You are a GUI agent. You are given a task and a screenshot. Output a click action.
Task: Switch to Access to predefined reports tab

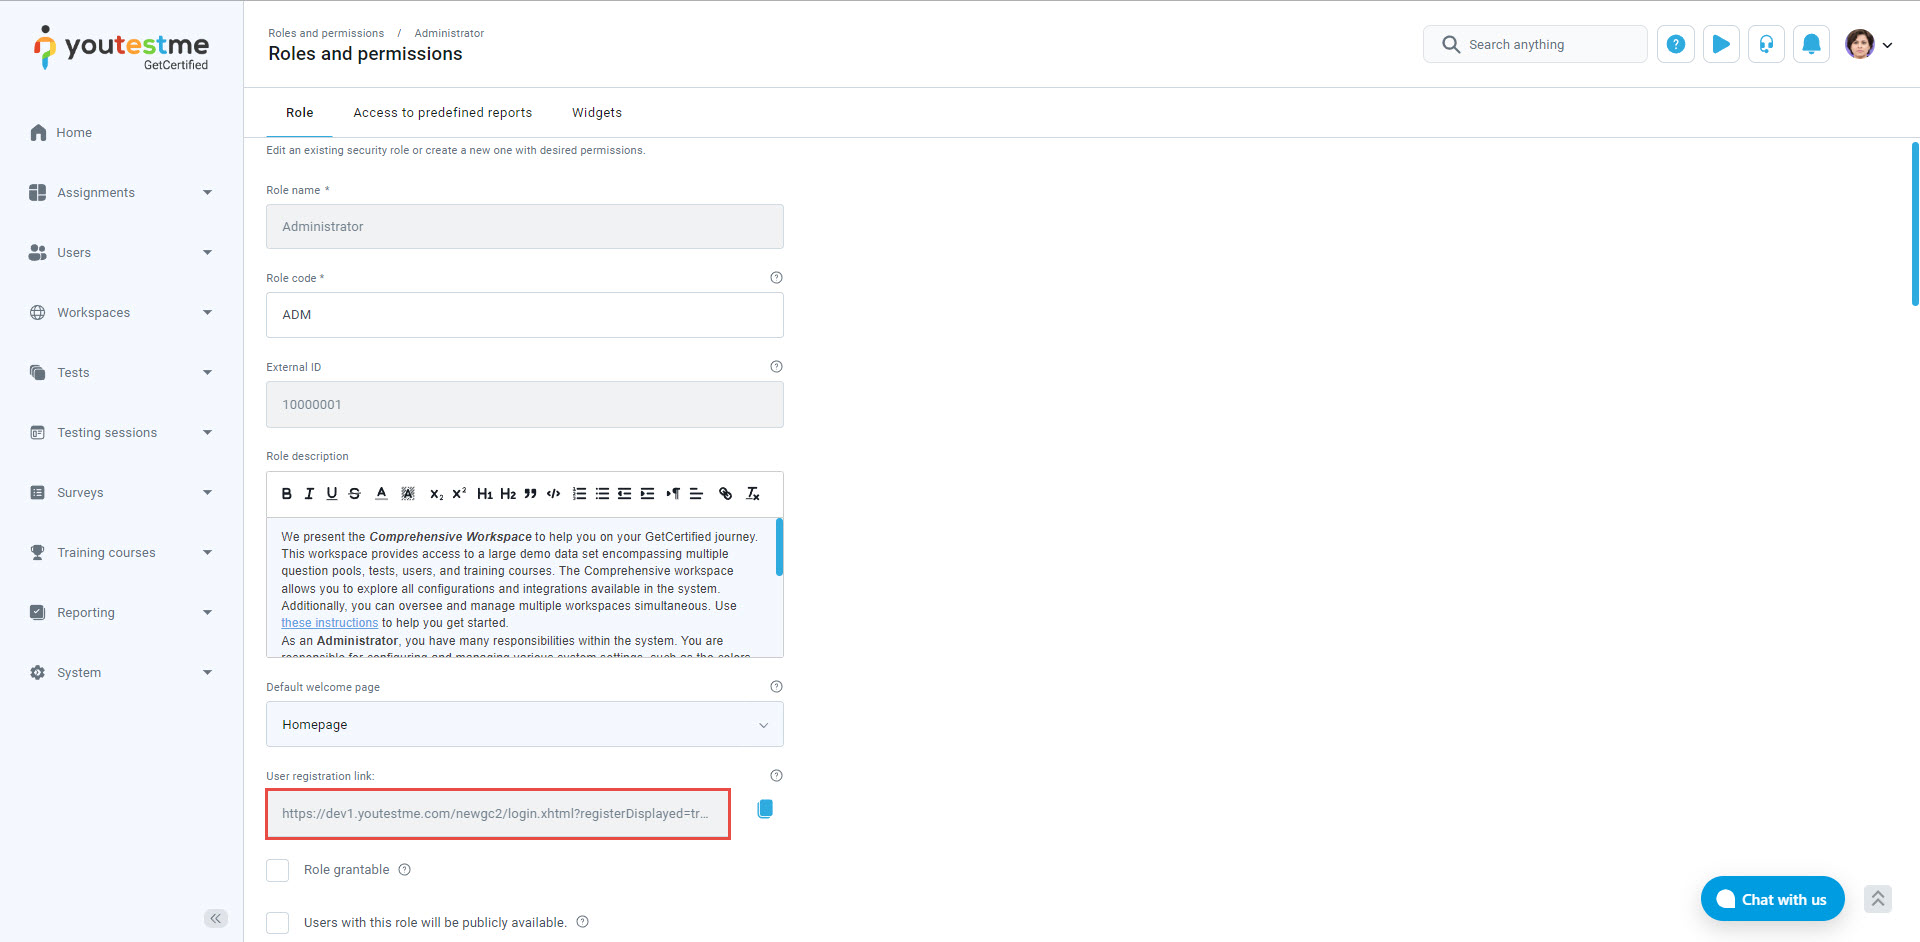pos(442,112)
